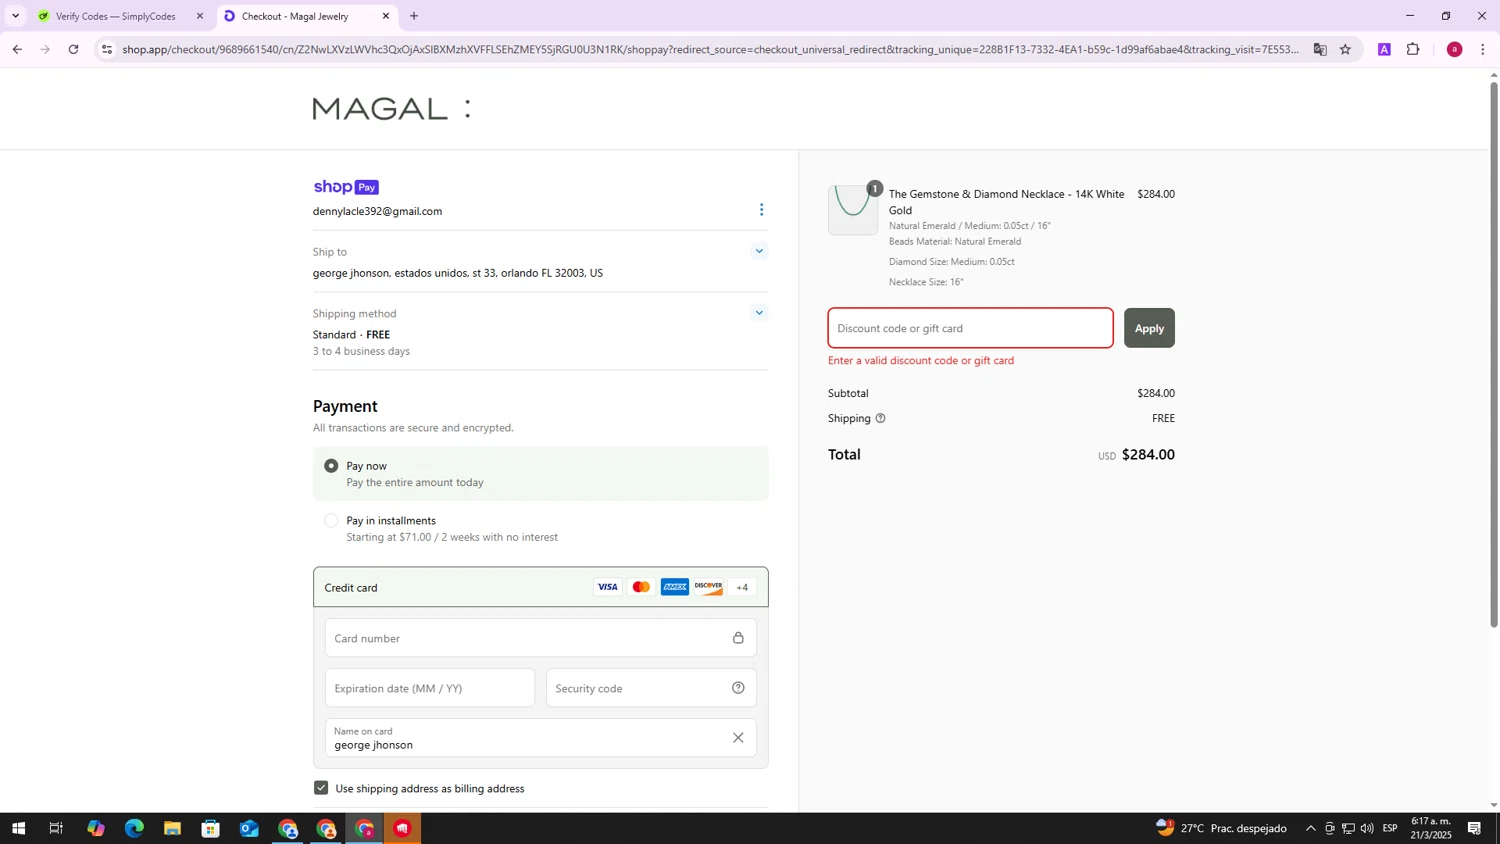The image size is (1500, 844).
Task: Open Microsoft Store from the taskbar
Action: (210, 828)
